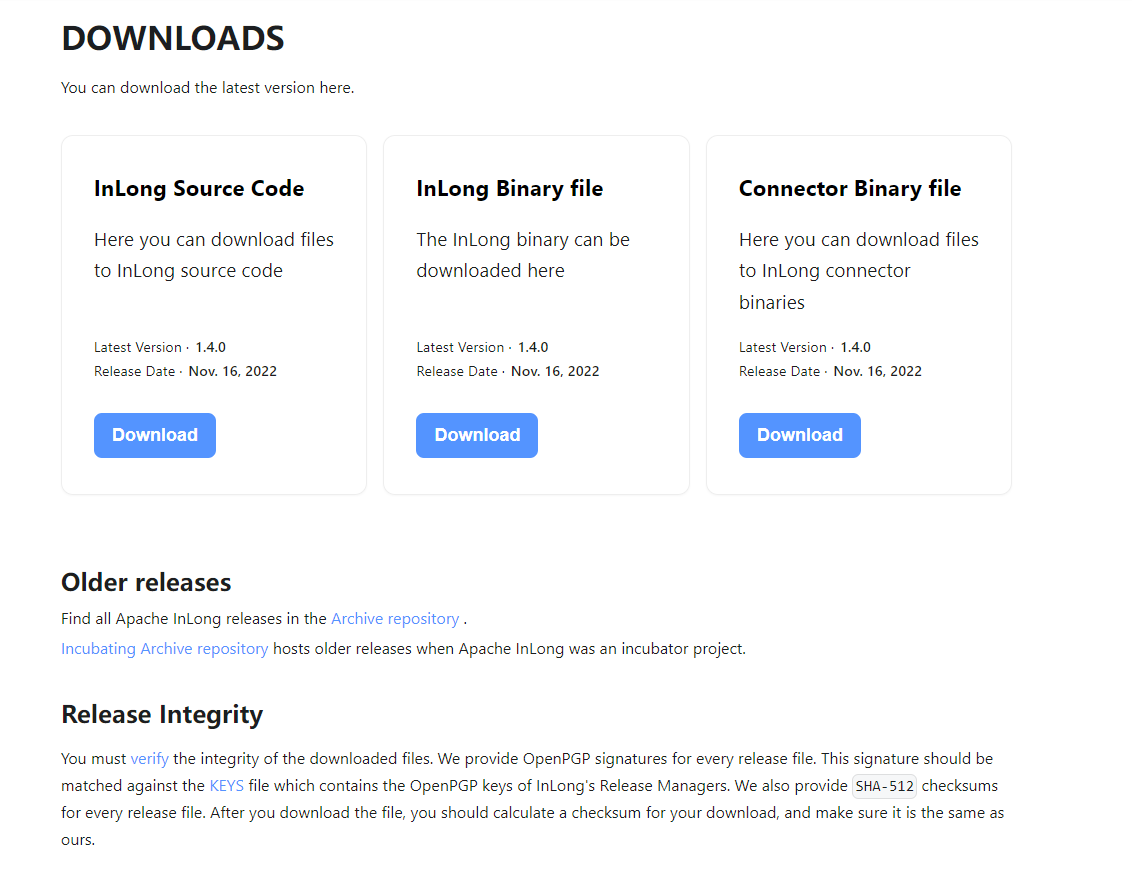Click Release Date in Connector Binary card

[x=830, y=371]
